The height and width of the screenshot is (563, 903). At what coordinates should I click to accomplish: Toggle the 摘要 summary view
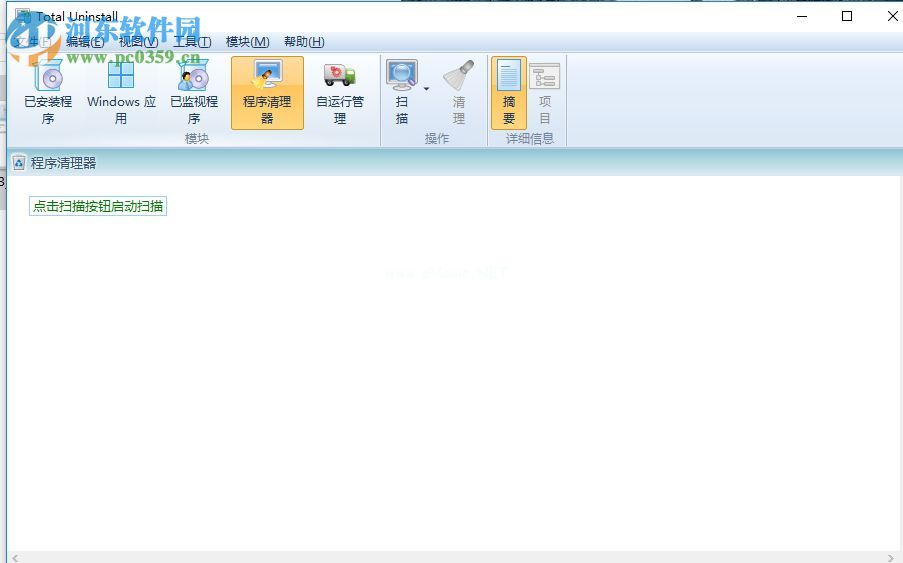509,93
